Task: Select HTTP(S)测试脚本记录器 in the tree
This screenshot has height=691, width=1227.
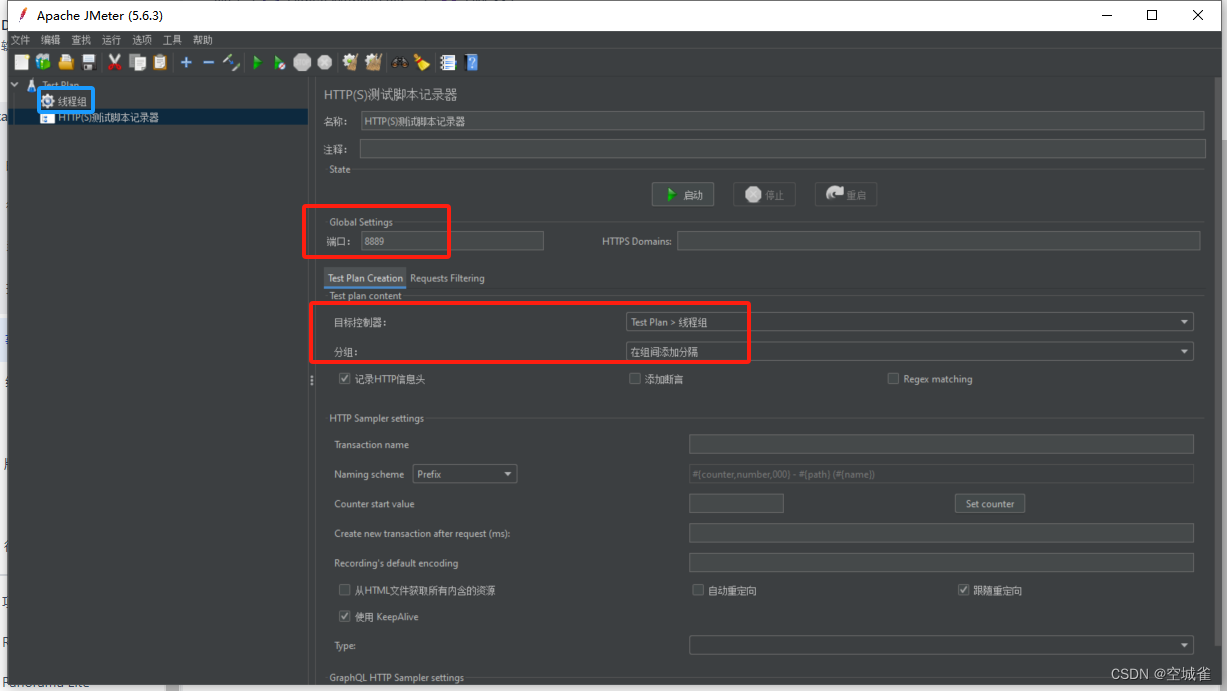Action: click(x=108, y=118)
